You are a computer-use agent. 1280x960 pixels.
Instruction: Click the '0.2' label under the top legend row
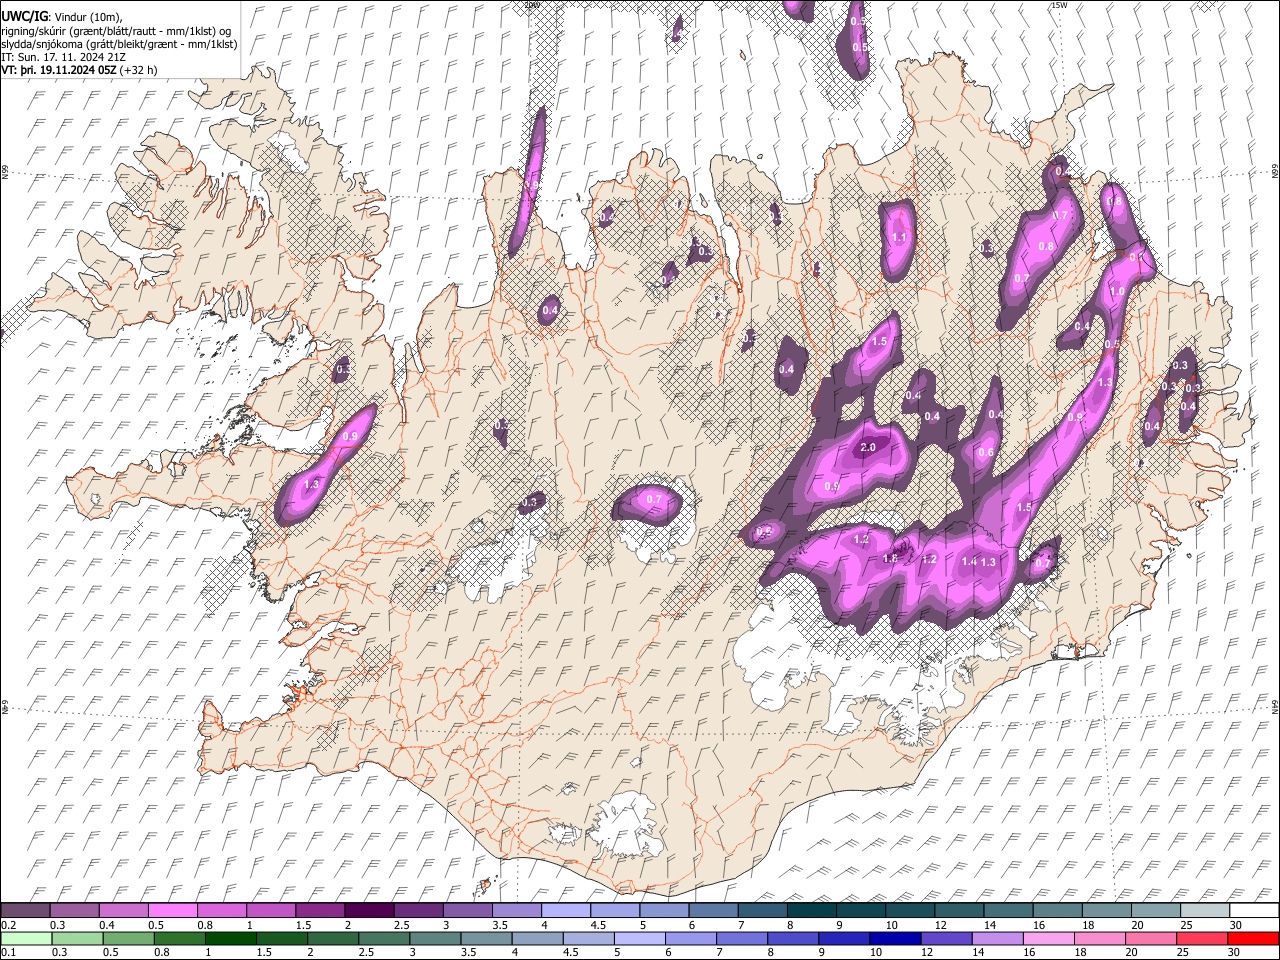coord(9,925)
